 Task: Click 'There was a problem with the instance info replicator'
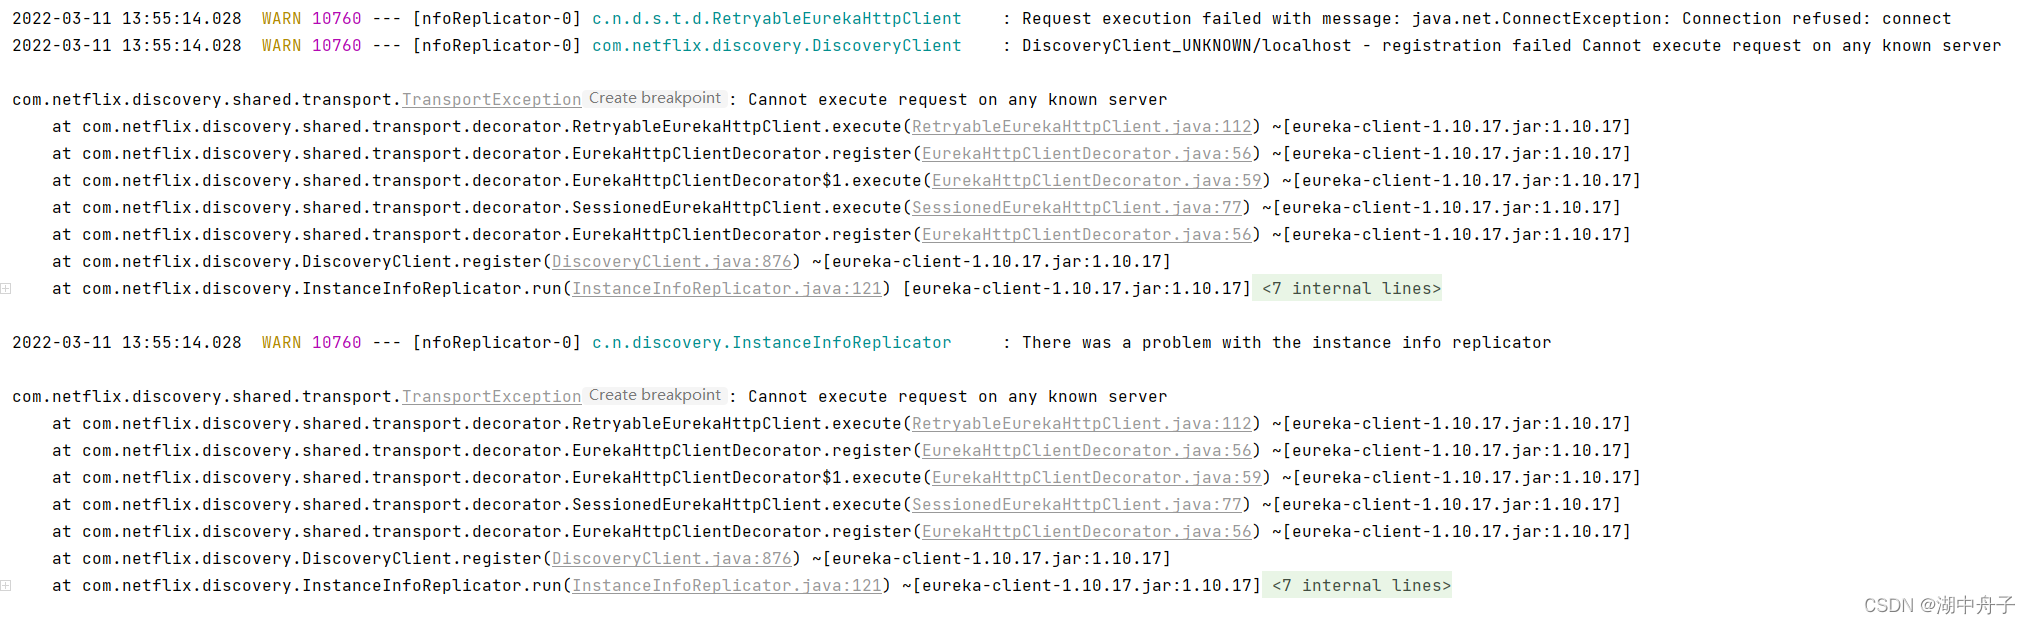pos(1287,342)
